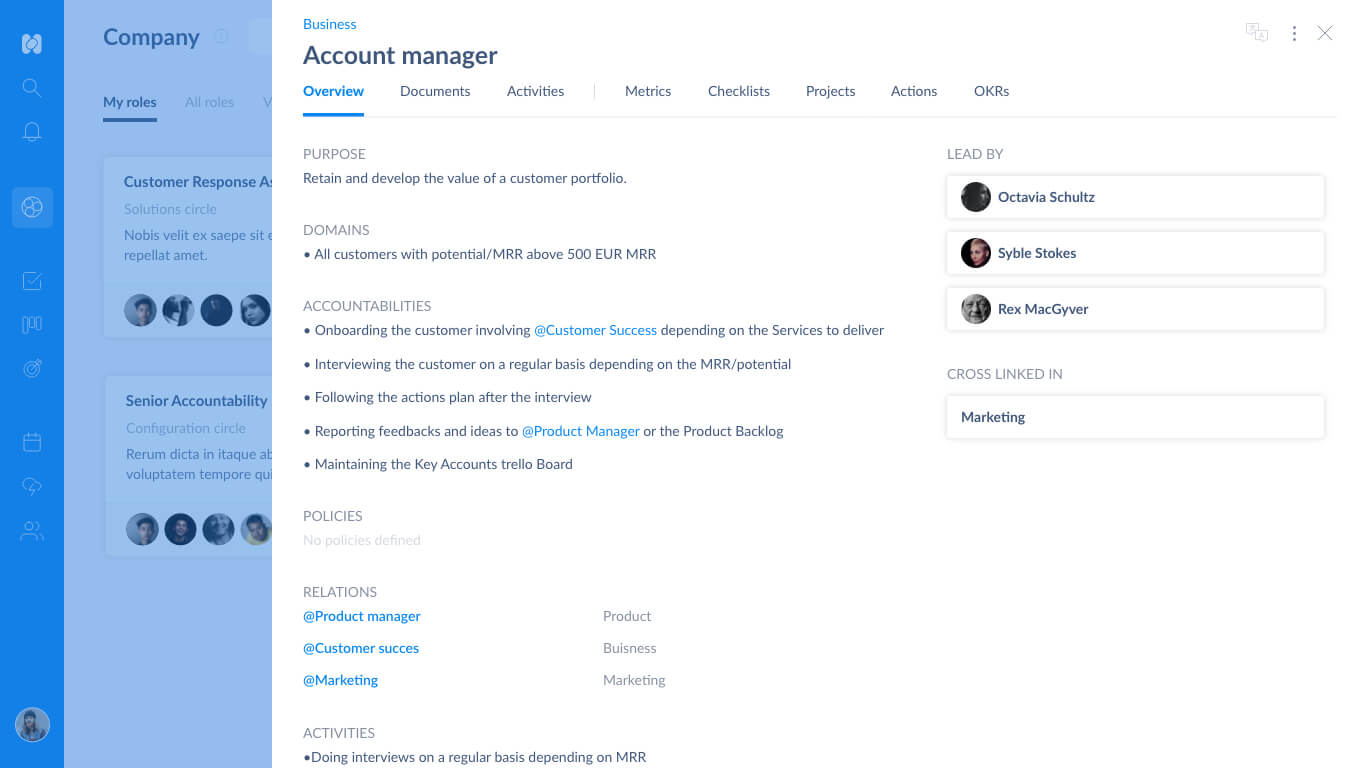This screenshot has height=768, width=1366.
Task: Open the kanban board sidebar icon
Action: (32, 325)
